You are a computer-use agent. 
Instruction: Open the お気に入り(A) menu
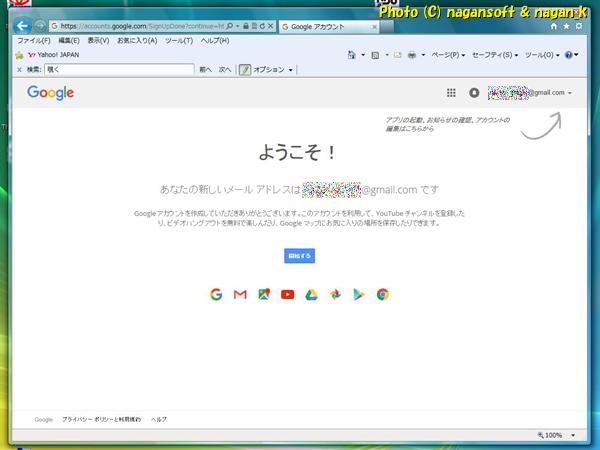tap(137, 41)
